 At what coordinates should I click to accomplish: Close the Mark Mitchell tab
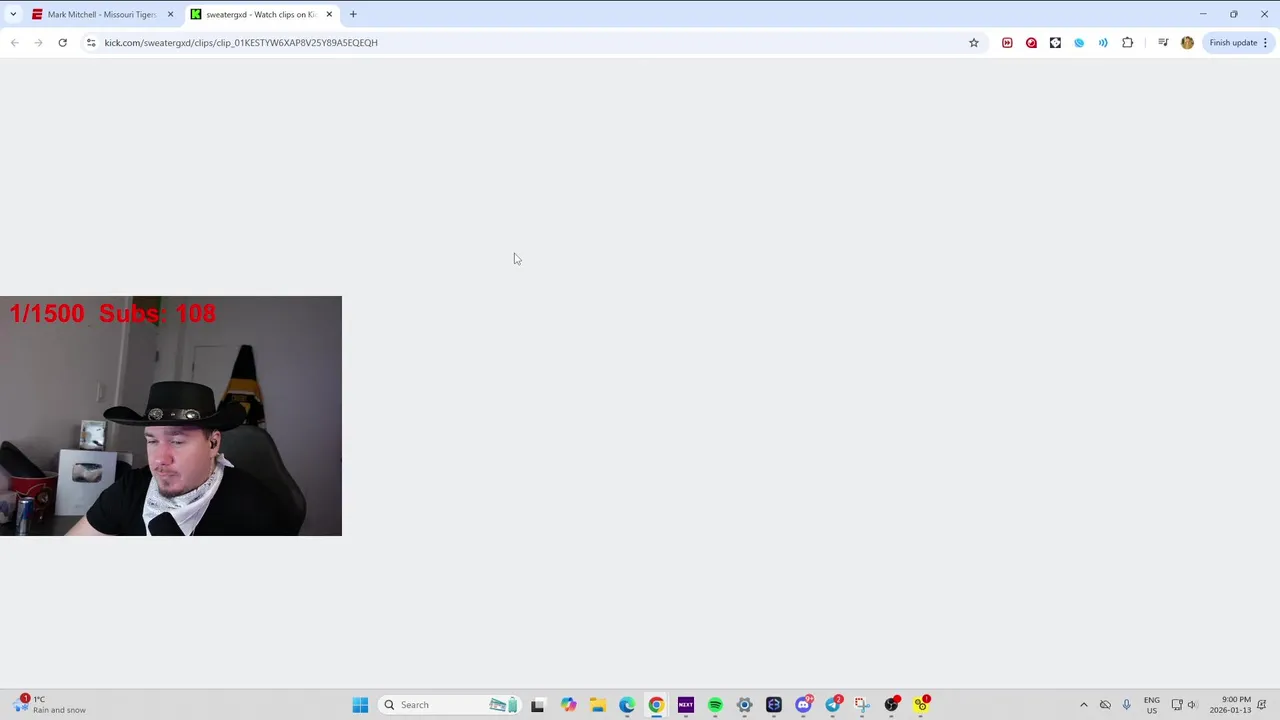(170, 15)
